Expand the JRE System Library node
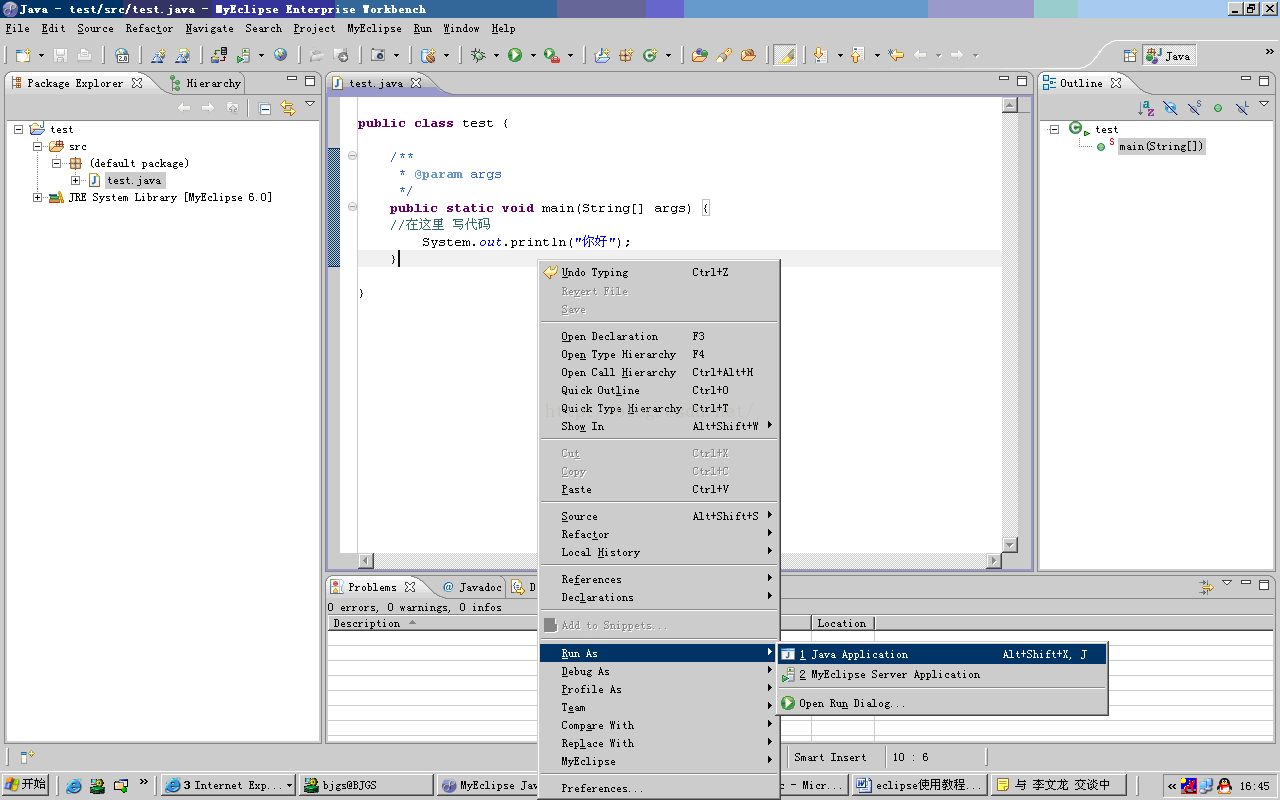This screenshot has height=800, width=1280. tap(38, 197)
